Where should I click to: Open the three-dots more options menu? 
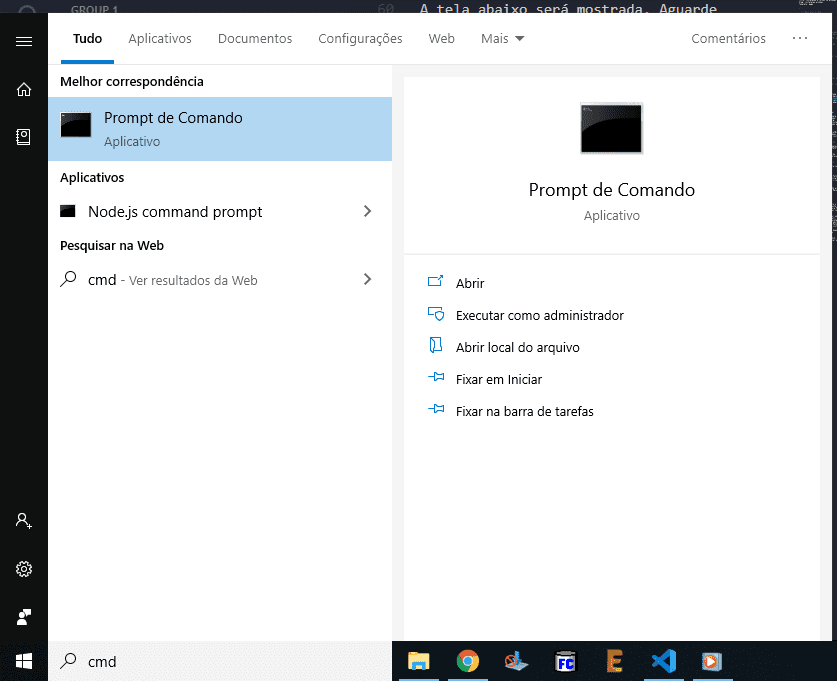coord(800,38)
